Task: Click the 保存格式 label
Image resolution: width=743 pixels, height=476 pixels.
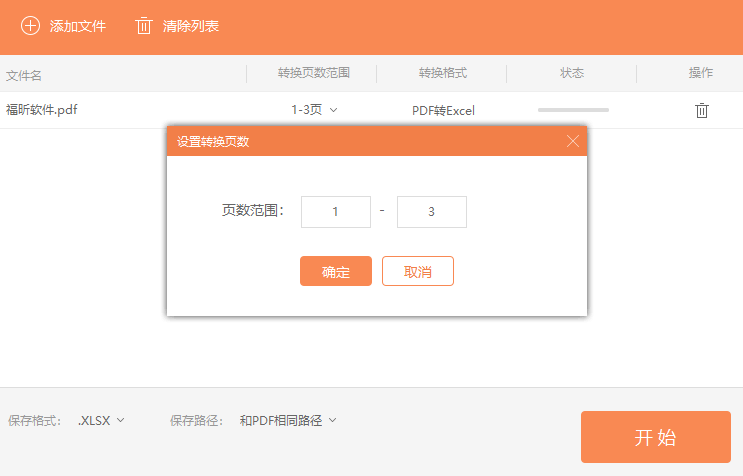Action: click(x=35, y=421)
